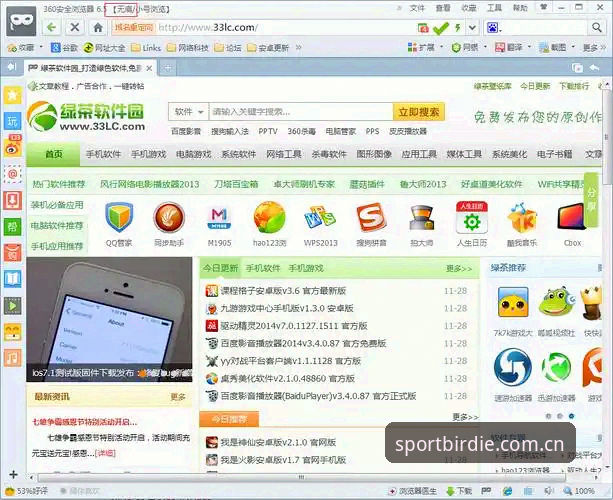Open the 查看 menu
The height and width of the screenshot is (500, 613).
tap(443, 8)
